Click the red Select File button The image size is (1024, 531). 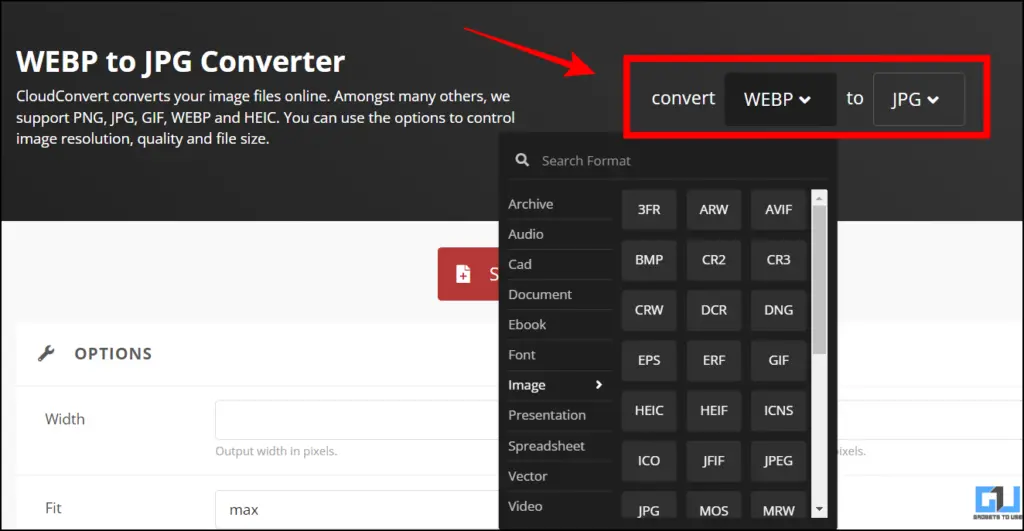[x=468, y=274]
